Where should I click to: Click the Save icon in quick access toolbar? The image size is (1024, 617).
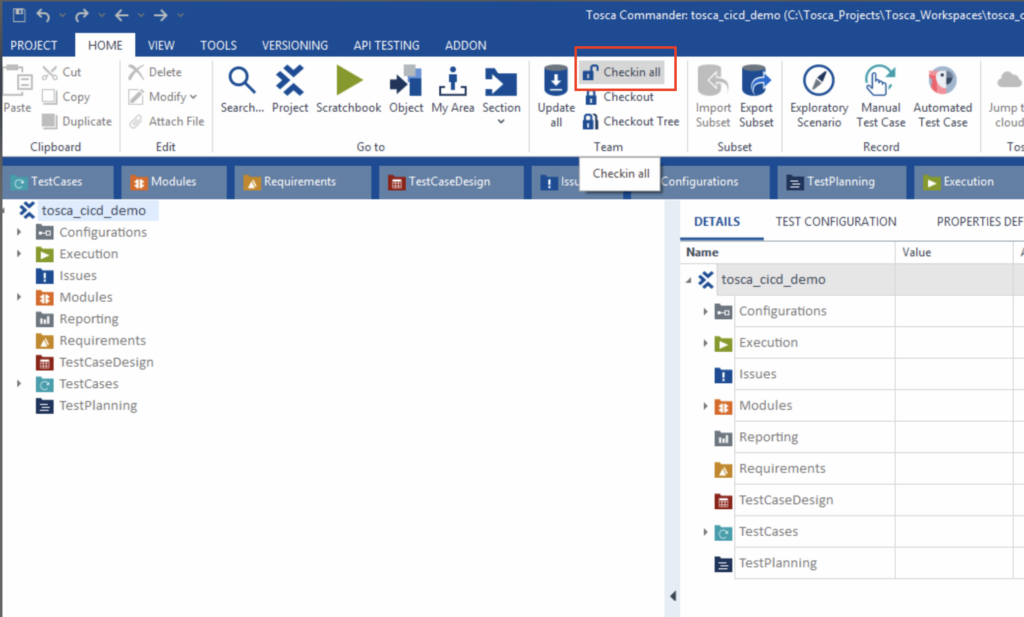point(19,14)
